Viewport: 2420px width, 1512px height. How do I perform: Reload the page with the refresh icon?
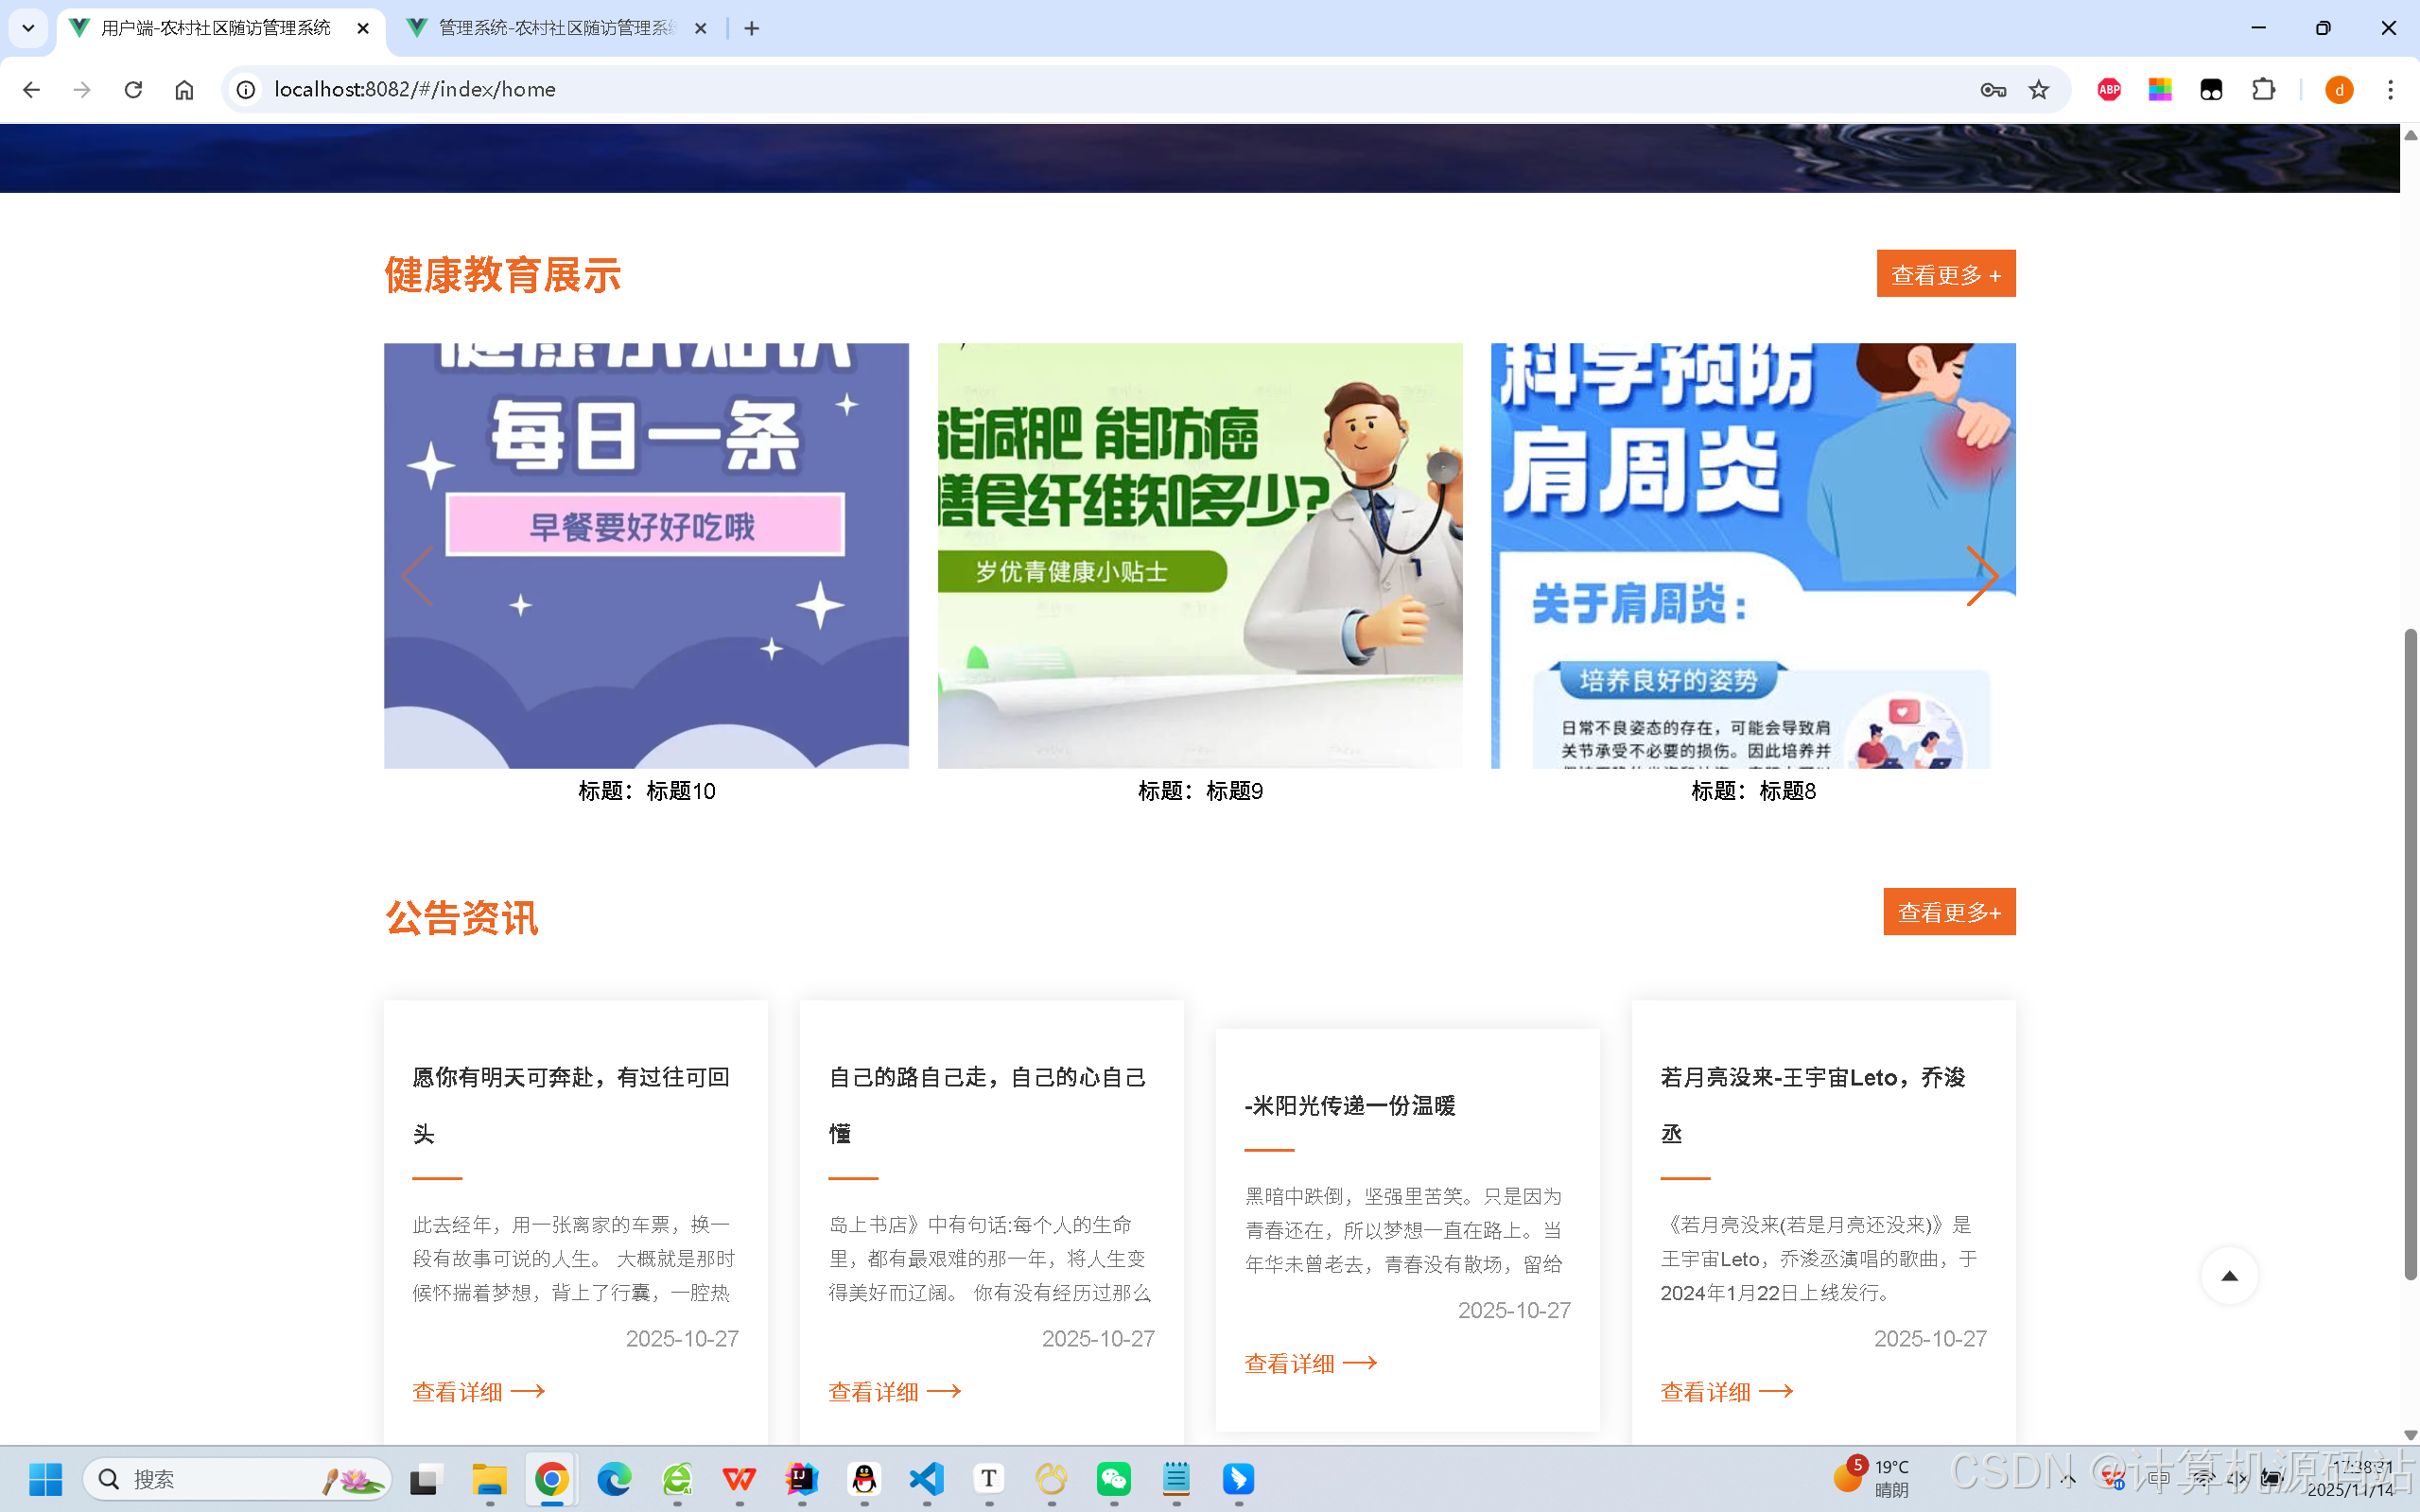click(133, 90)
